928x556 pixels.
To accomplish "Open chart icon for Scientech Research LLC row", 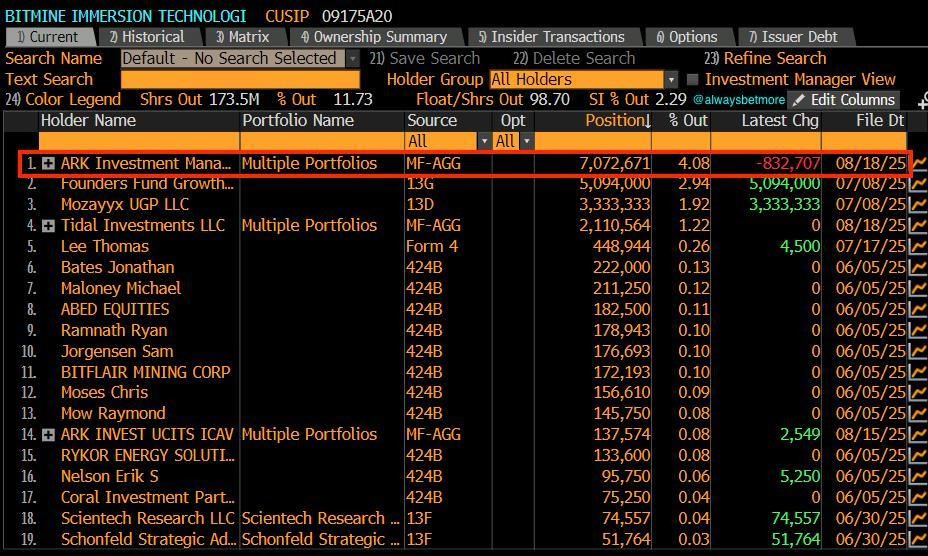I will click(919, 519).
